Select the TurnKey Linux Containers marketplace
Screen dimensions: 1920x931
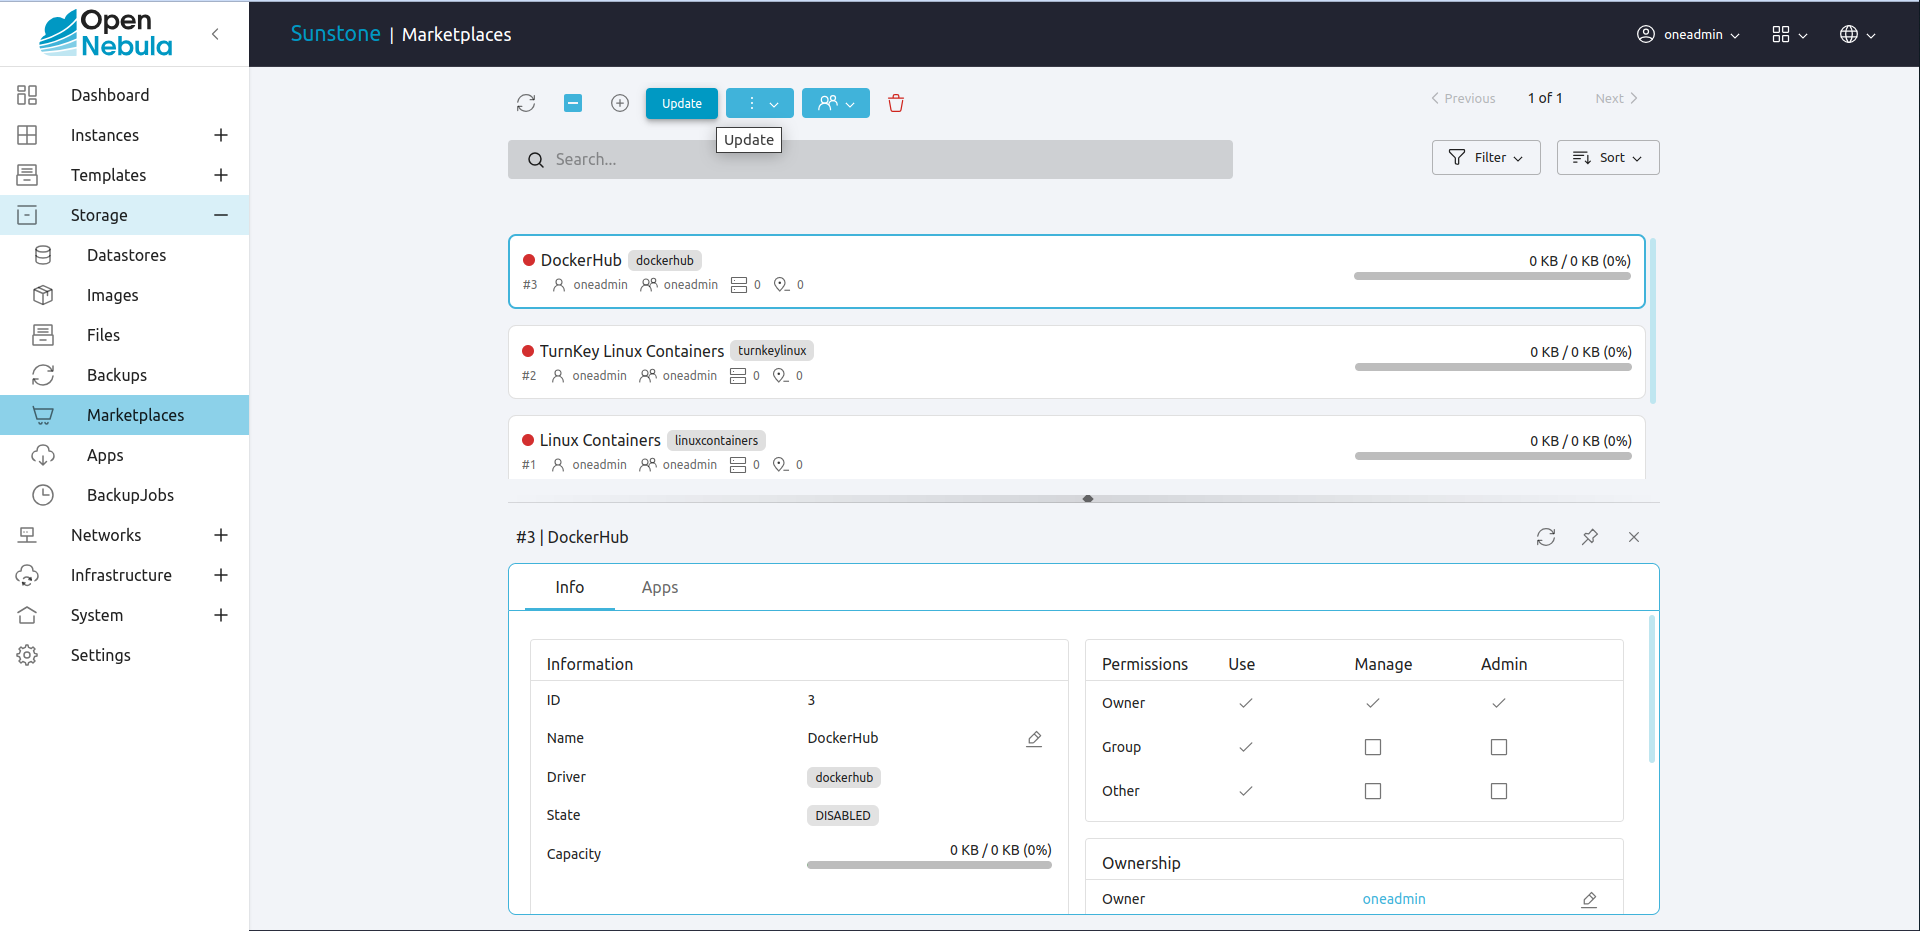coord(1077,362)
